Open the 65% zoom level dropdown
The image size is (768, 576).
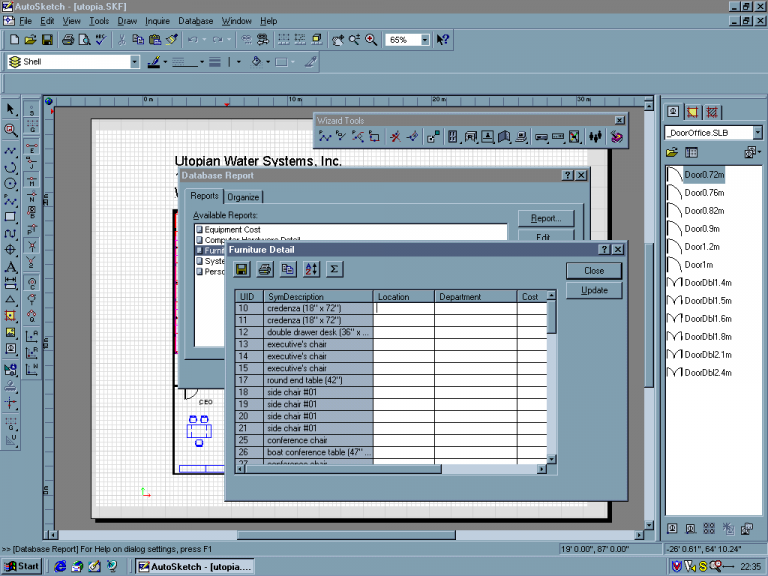tap(425, 40)
